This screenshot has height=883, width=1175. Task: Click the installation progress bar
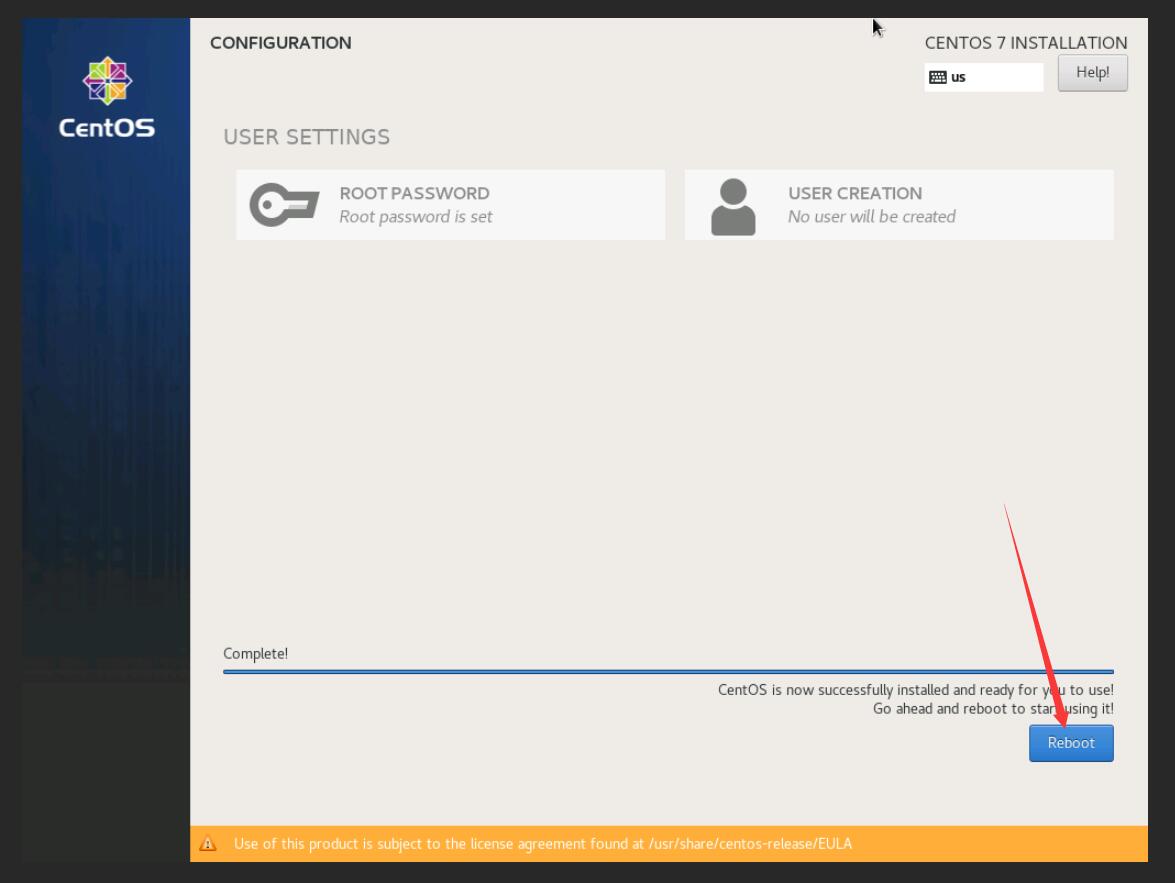pyautogui.click(x=668, y=672)
